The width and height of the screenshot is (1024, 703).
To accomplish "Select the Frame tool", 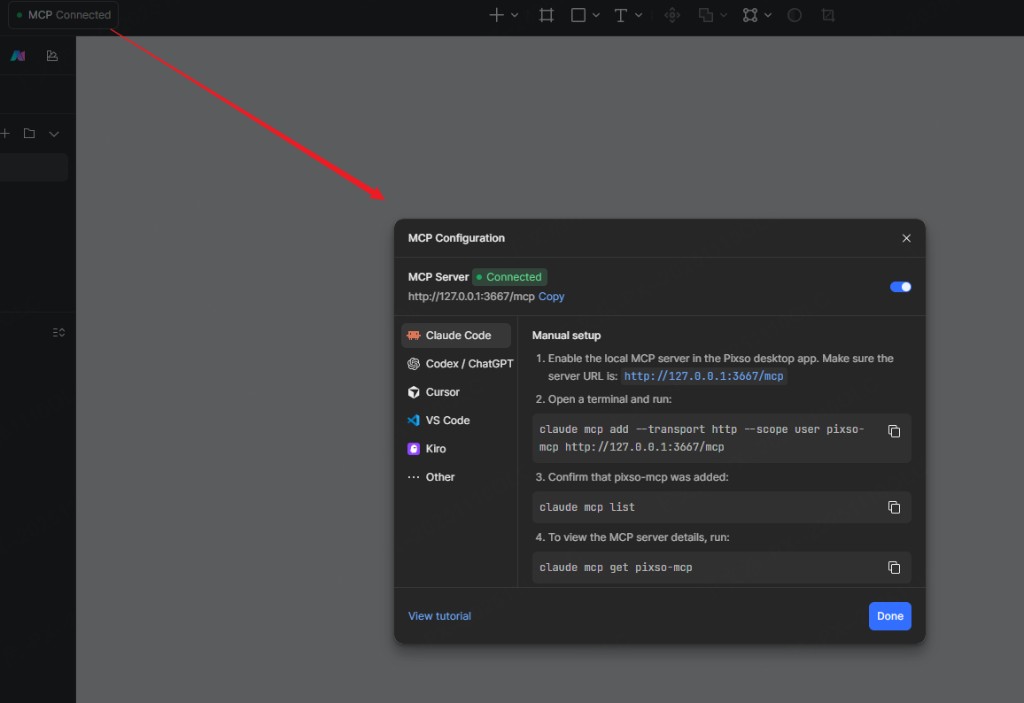I will point(547,15).
